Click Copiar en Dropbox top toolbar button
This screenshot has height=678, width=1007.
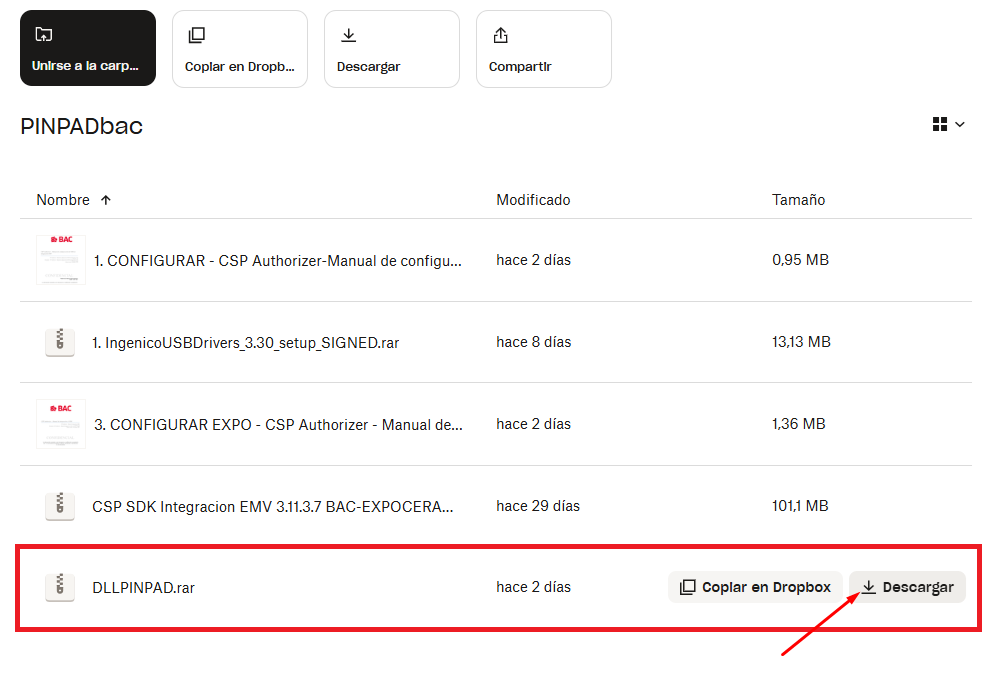tap(240, 49)
